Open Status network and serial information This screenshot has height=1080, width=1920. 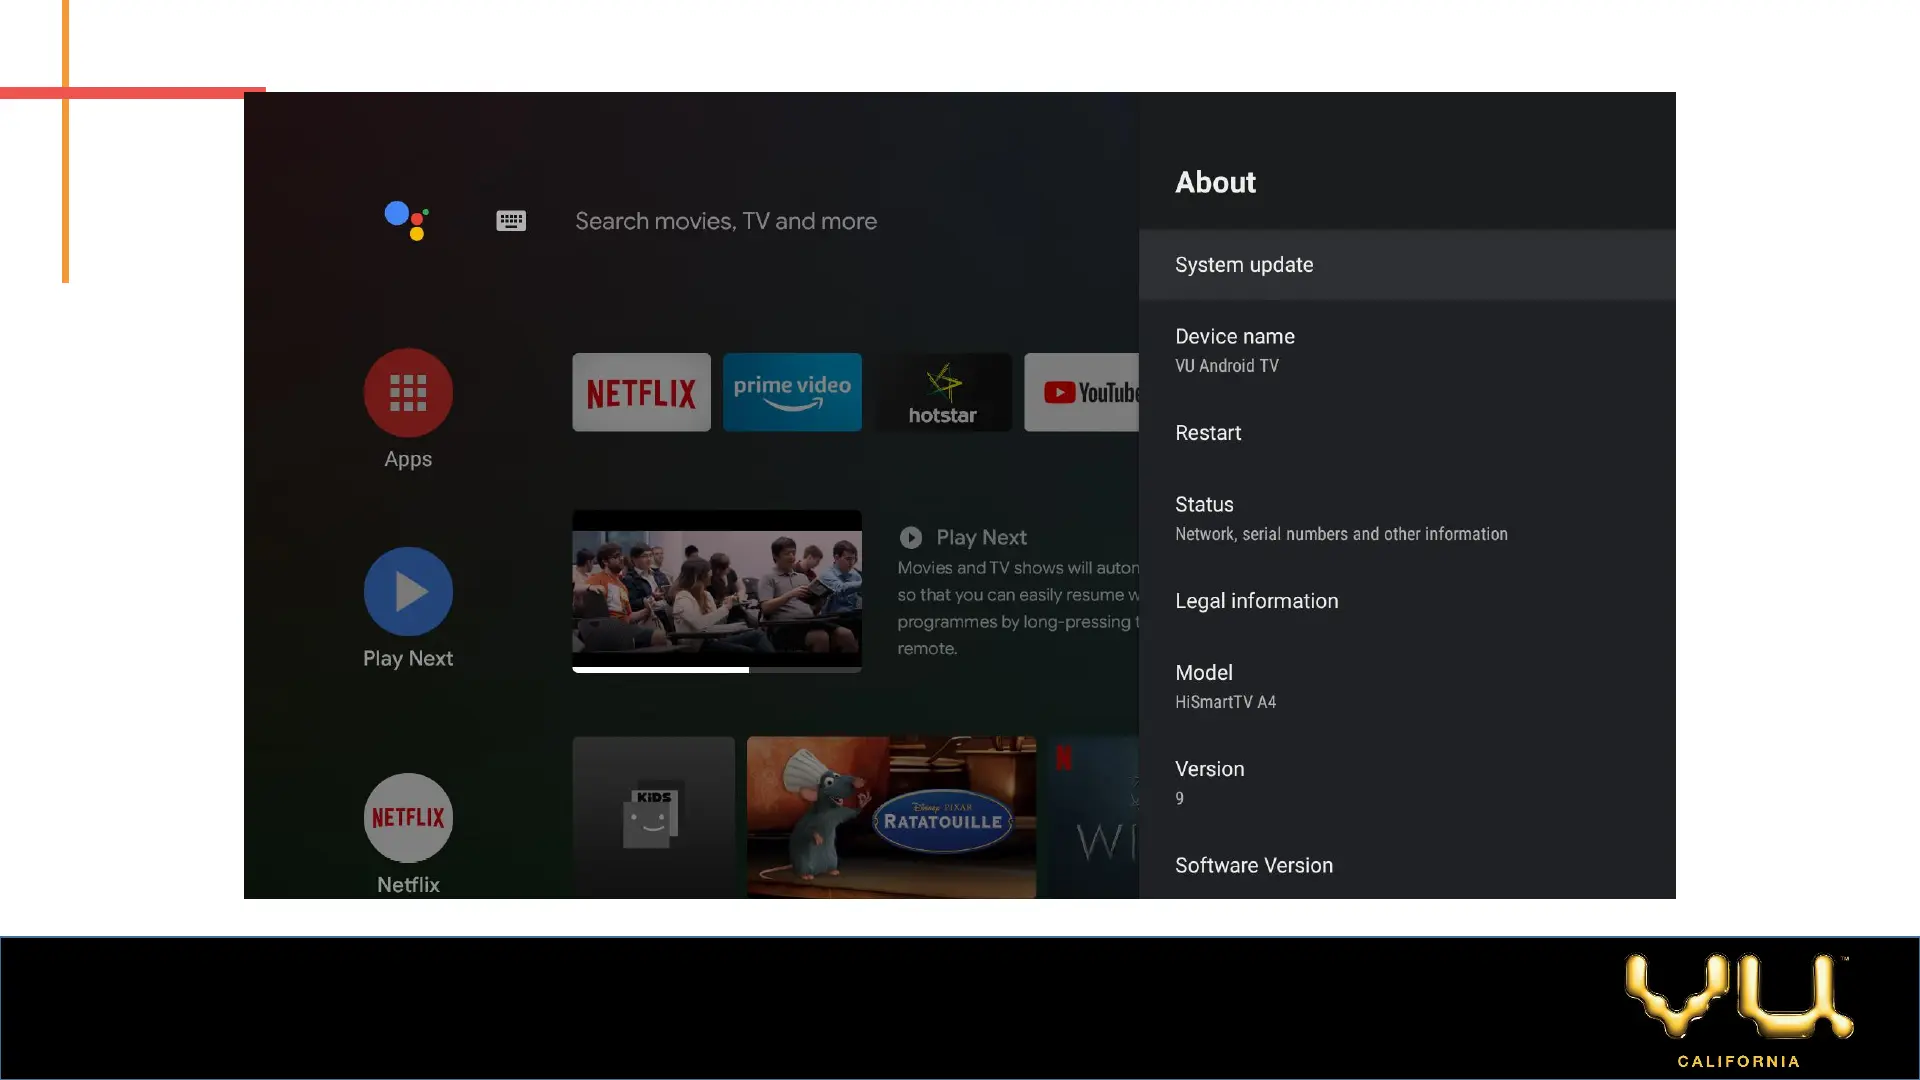tap(1406, 517)
